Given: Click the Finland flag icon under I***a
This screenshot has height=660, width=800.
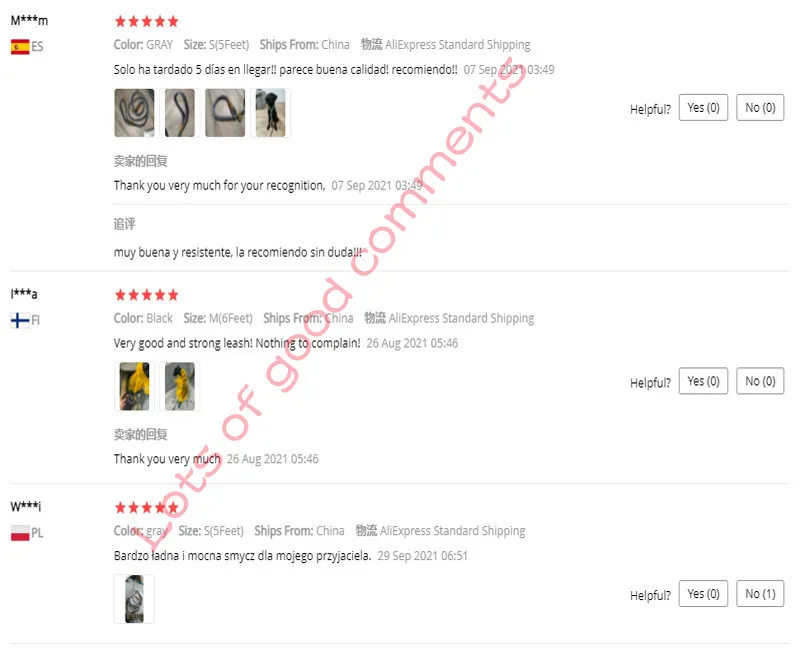Looking at the screenshot, I should pyautogui.click(x=20, y=320).
